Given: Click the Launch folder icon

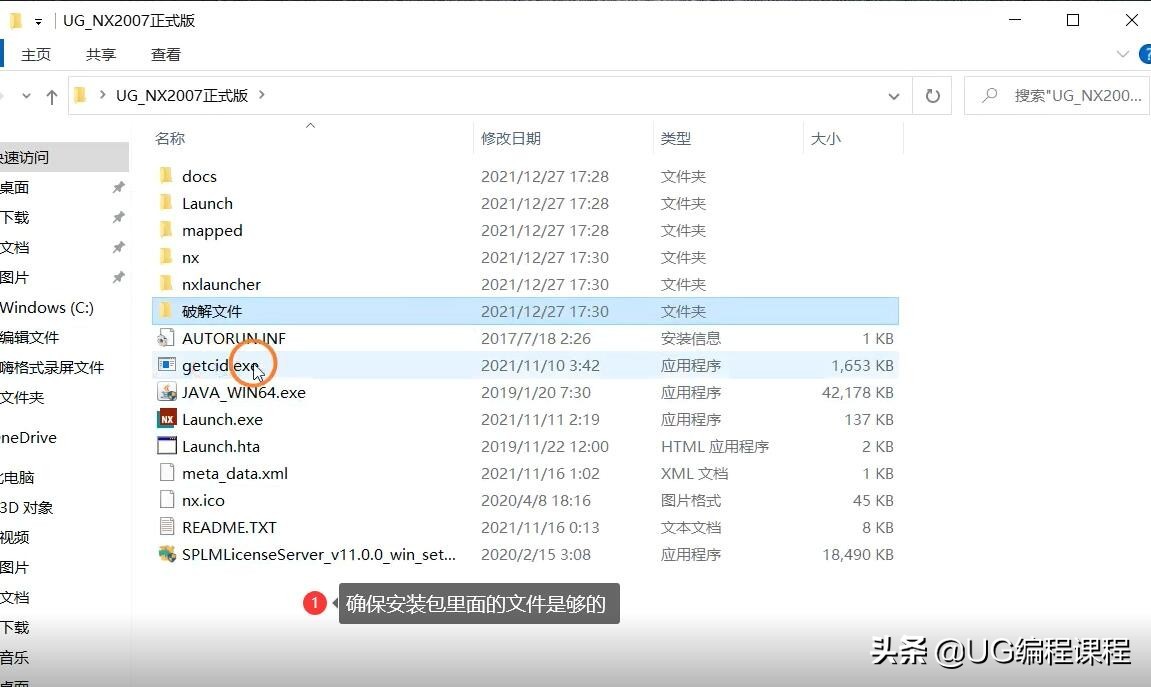Looking at the screenshot, I should click(x=167, y=203).
